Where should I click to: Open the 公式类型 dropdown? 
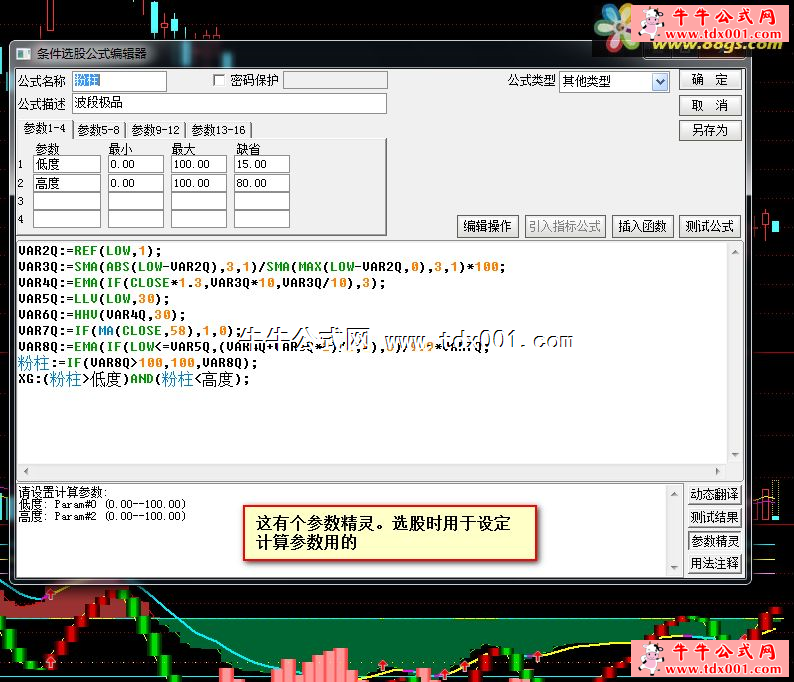660,82
